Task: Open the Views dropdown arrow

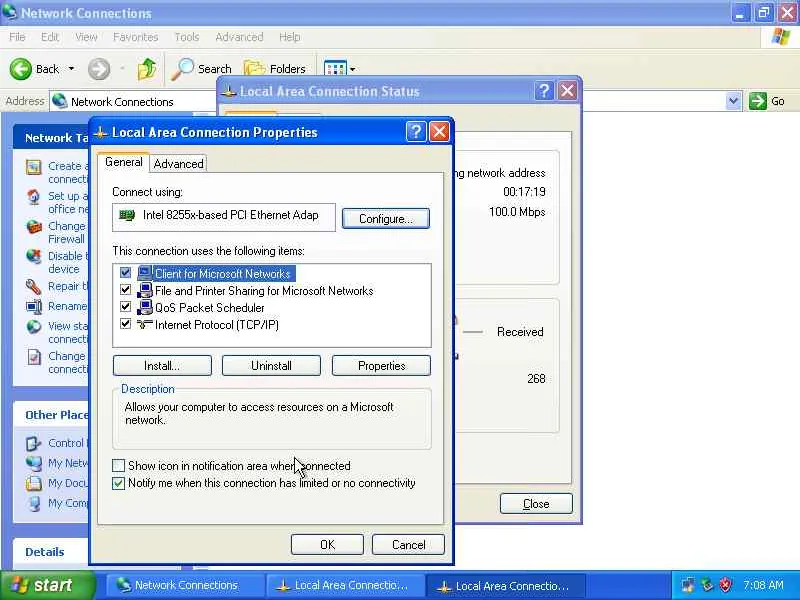Action: 353,69
